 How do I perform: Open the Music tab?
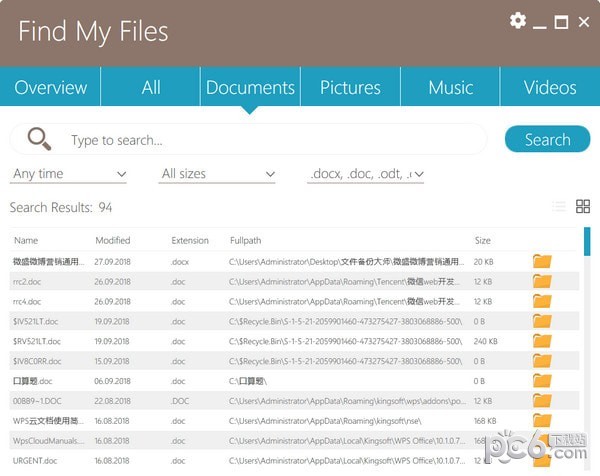tap(450, 87)
